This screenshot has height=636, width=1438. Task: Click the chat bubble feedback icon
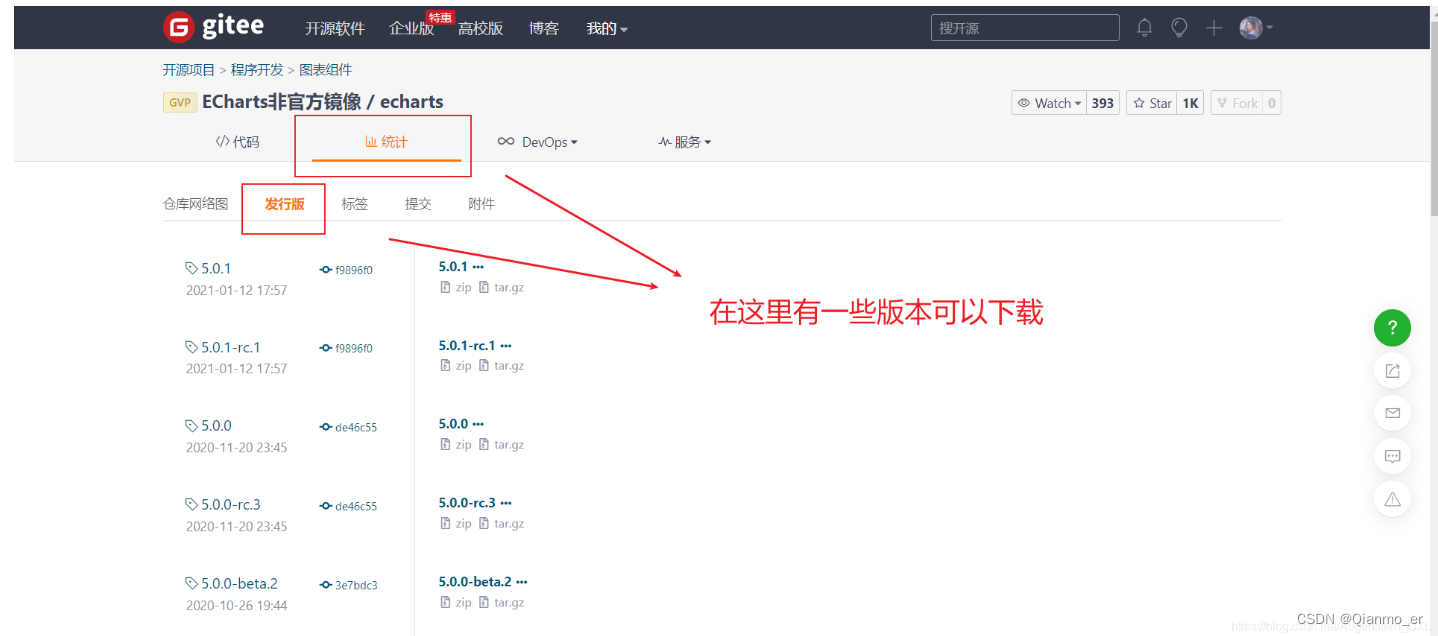pos(1392,456)
